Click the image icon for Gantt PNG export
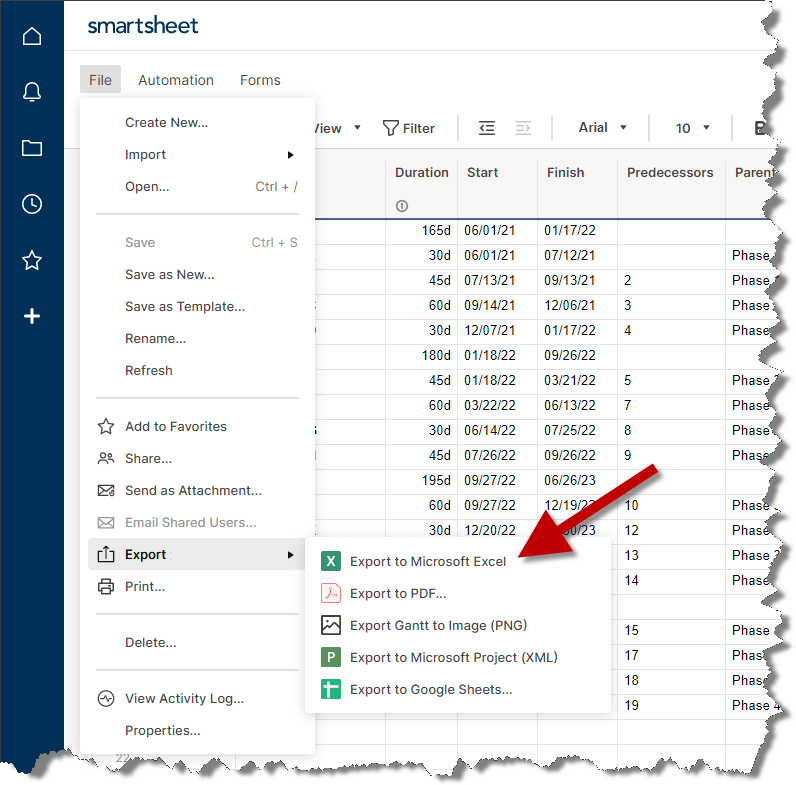Screen dimensions: 796x785 [x=331, y=625]
